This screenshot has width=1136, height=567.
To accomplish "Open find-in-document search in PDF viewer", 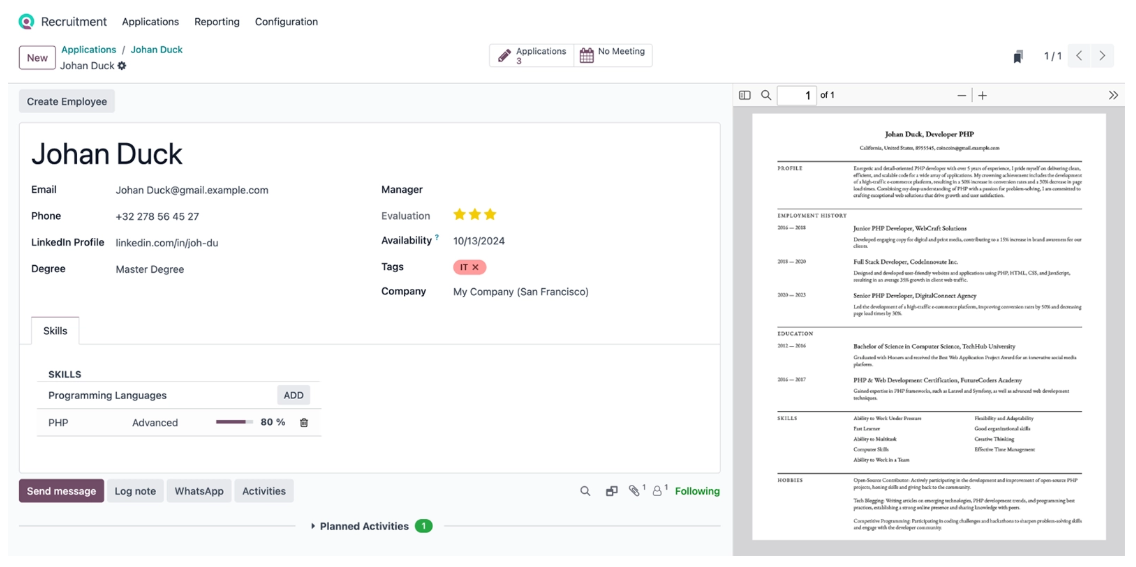I will (x=766, y=95).
